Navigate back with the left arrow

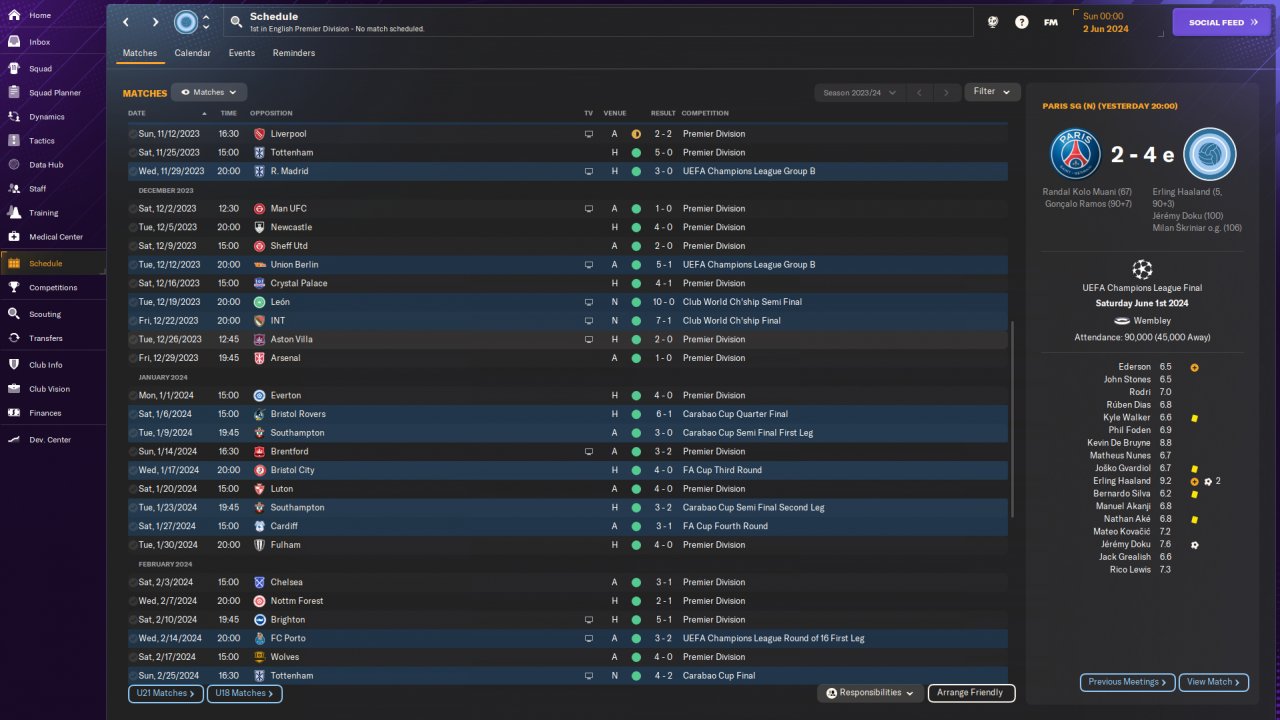pos(126,22)
